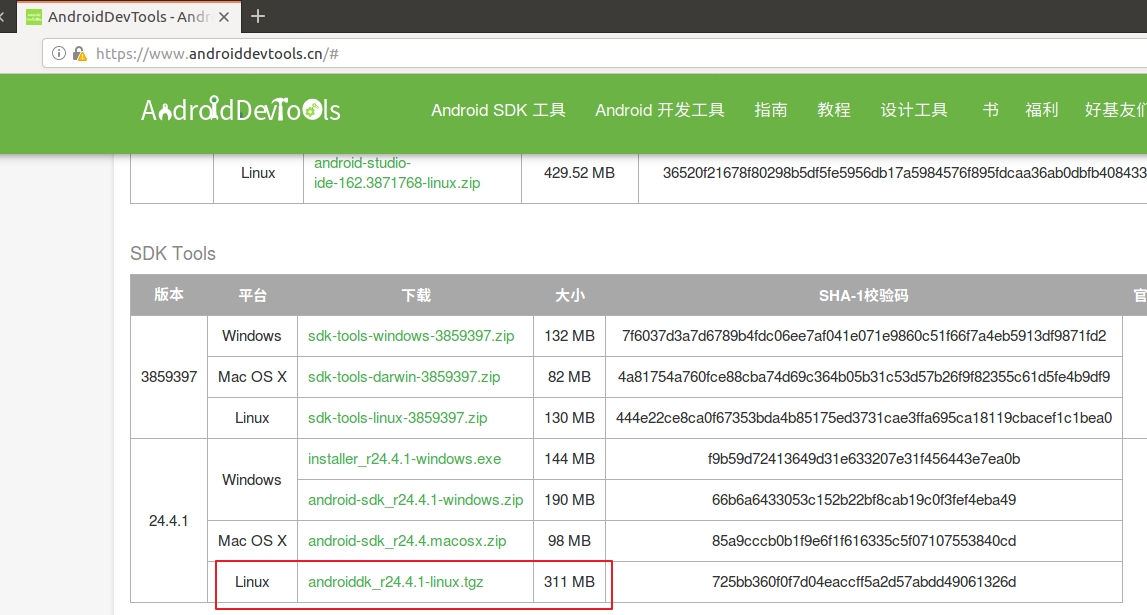Download android-studio-ide-162.3871768-linux.zip

pos(397,173)
